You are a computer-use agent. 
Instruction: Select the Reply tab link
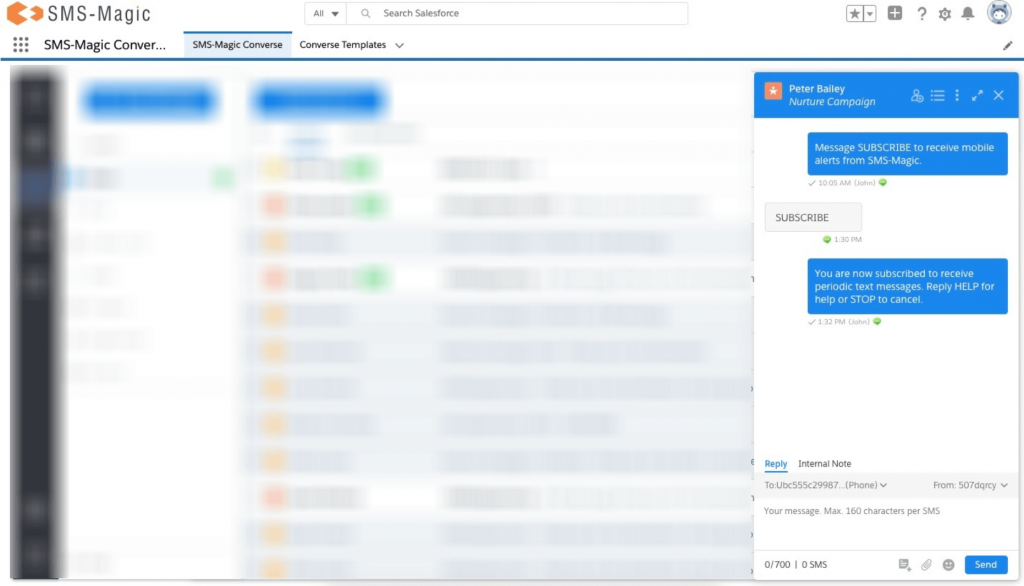(775, 464)
